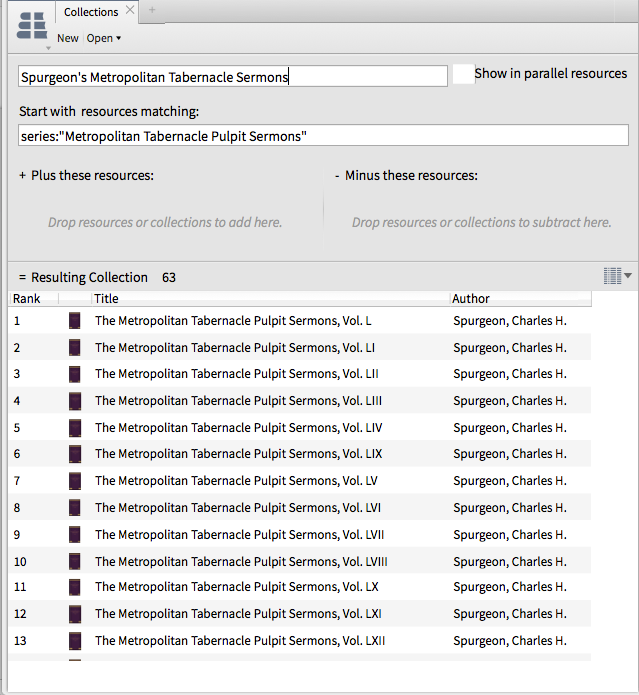Click book icon for Vol. LIX

(x=75, y=454)
